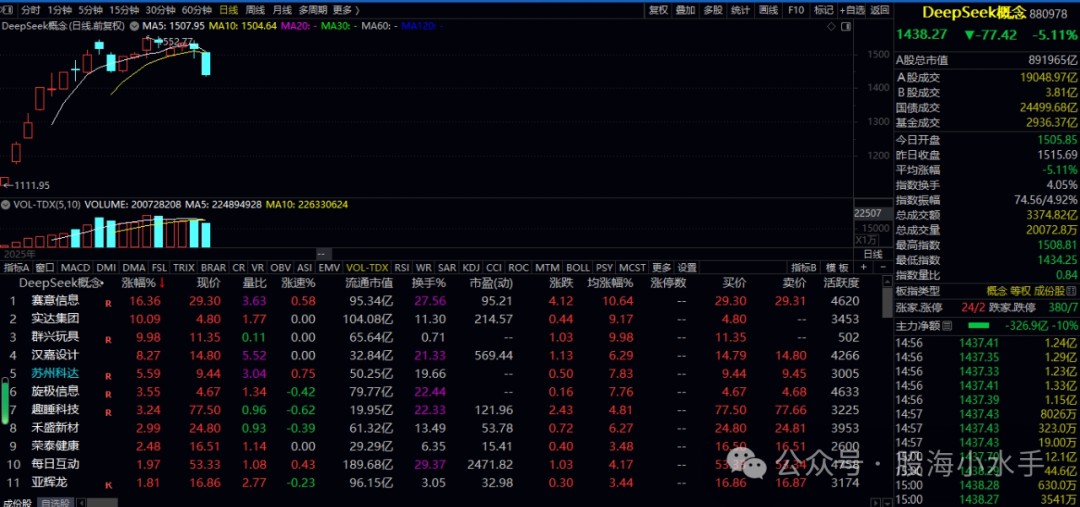This screenshot has width=1080, height=507.
Task: Click the R marker beside 苏州科达
Action: (x=107, y=376)
